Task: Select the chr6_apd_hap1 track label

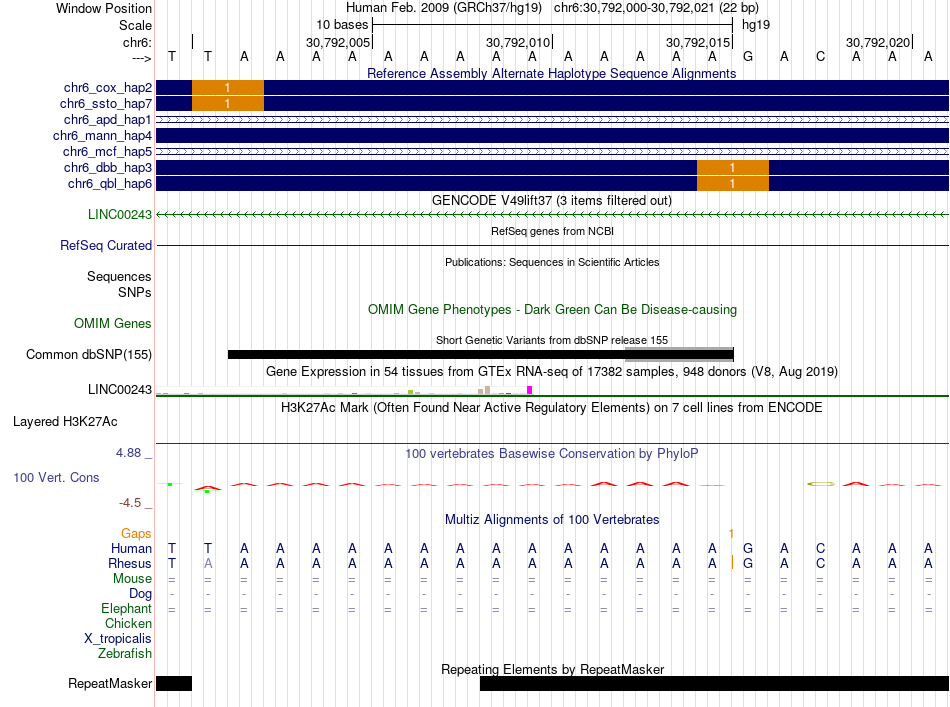Action: pos(108,119)
